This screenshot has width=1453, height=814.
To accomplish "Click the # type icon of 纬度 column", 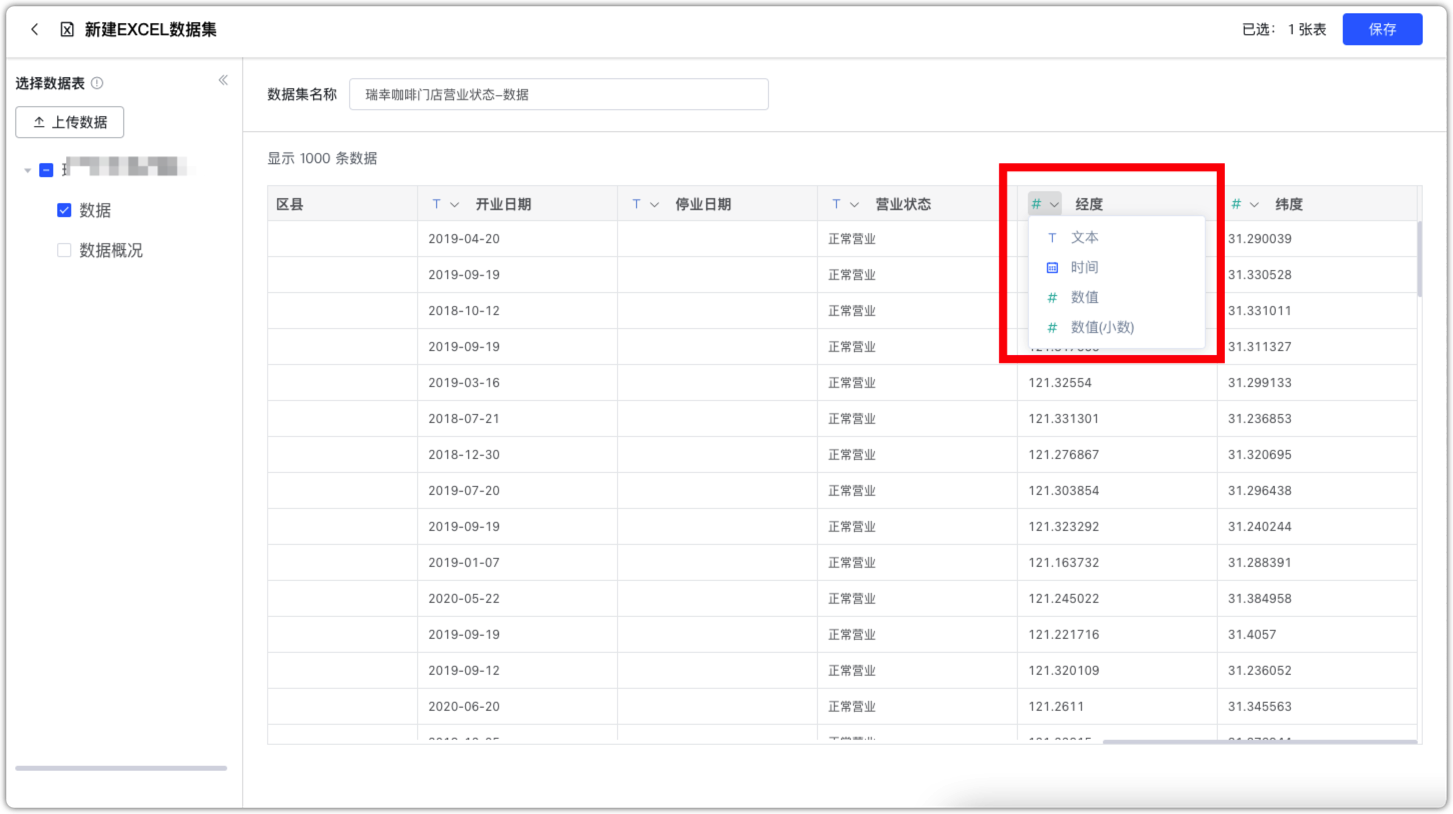I will 1236,204.
